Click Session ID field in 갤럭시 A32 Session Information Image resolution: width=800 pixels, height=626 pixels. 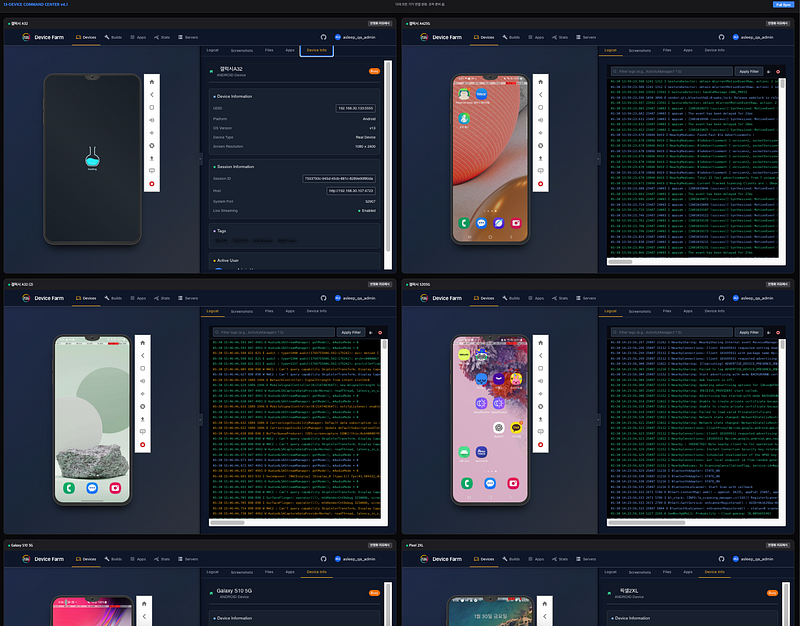pos(339,179)
